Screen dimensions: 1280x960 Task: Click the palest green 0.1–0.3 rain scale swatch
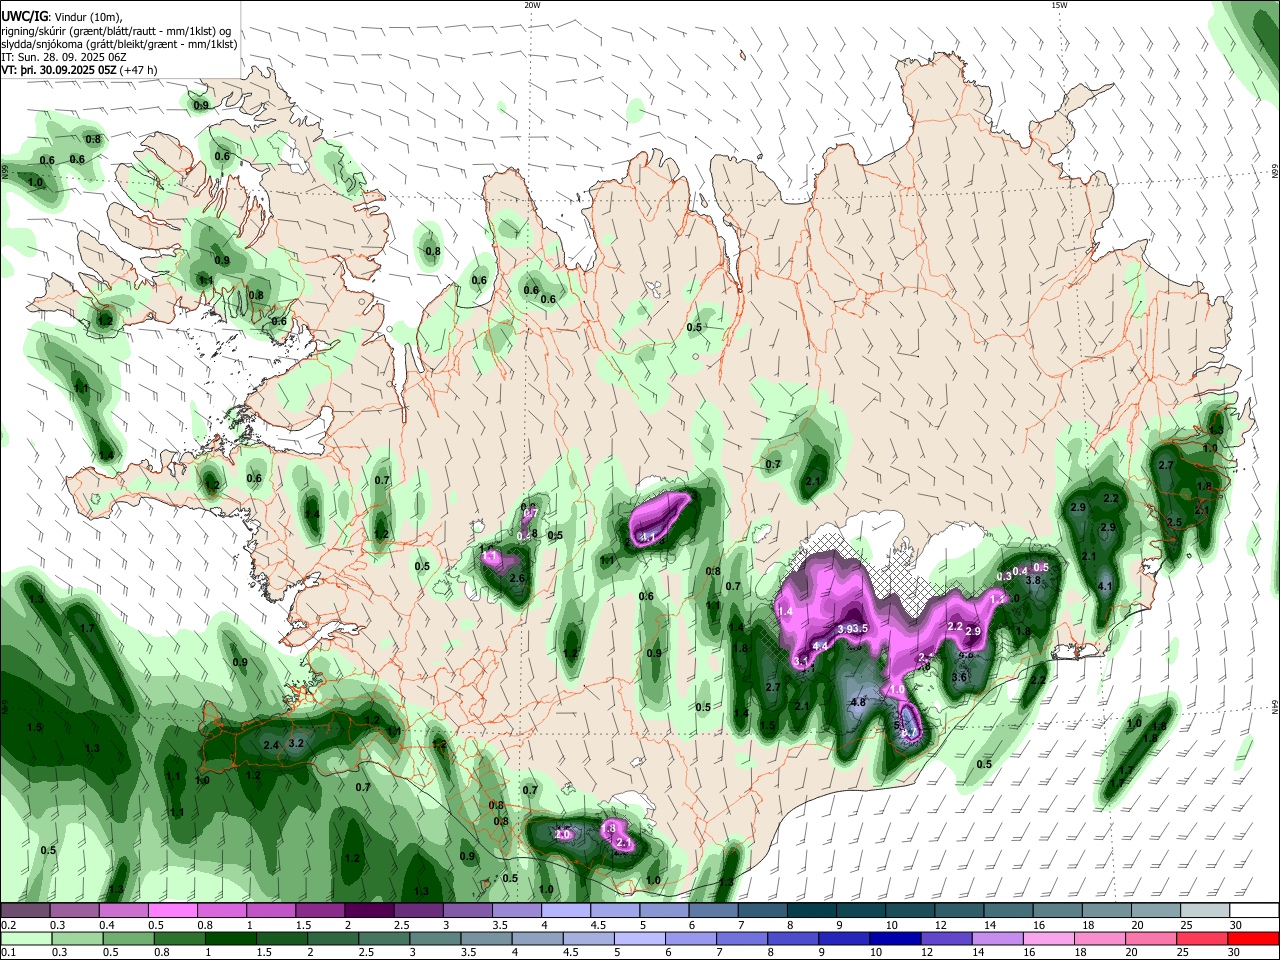pos(26,938)
